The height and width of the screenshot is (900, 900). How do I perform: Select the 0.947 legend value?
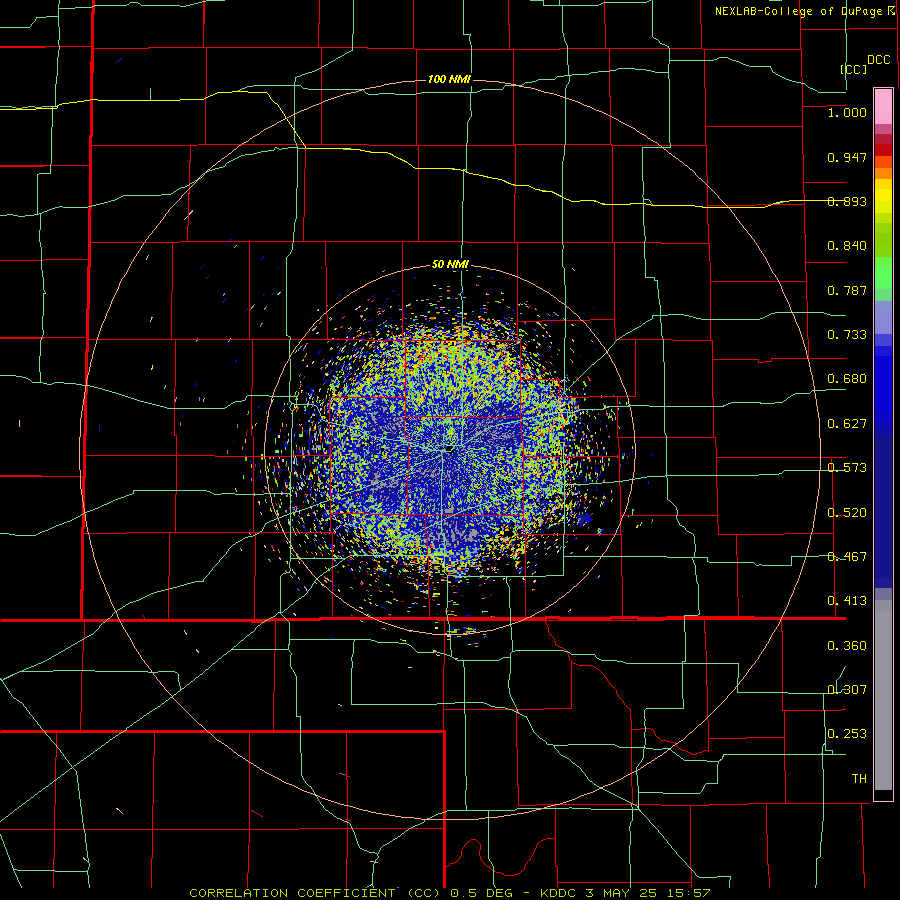847,157
